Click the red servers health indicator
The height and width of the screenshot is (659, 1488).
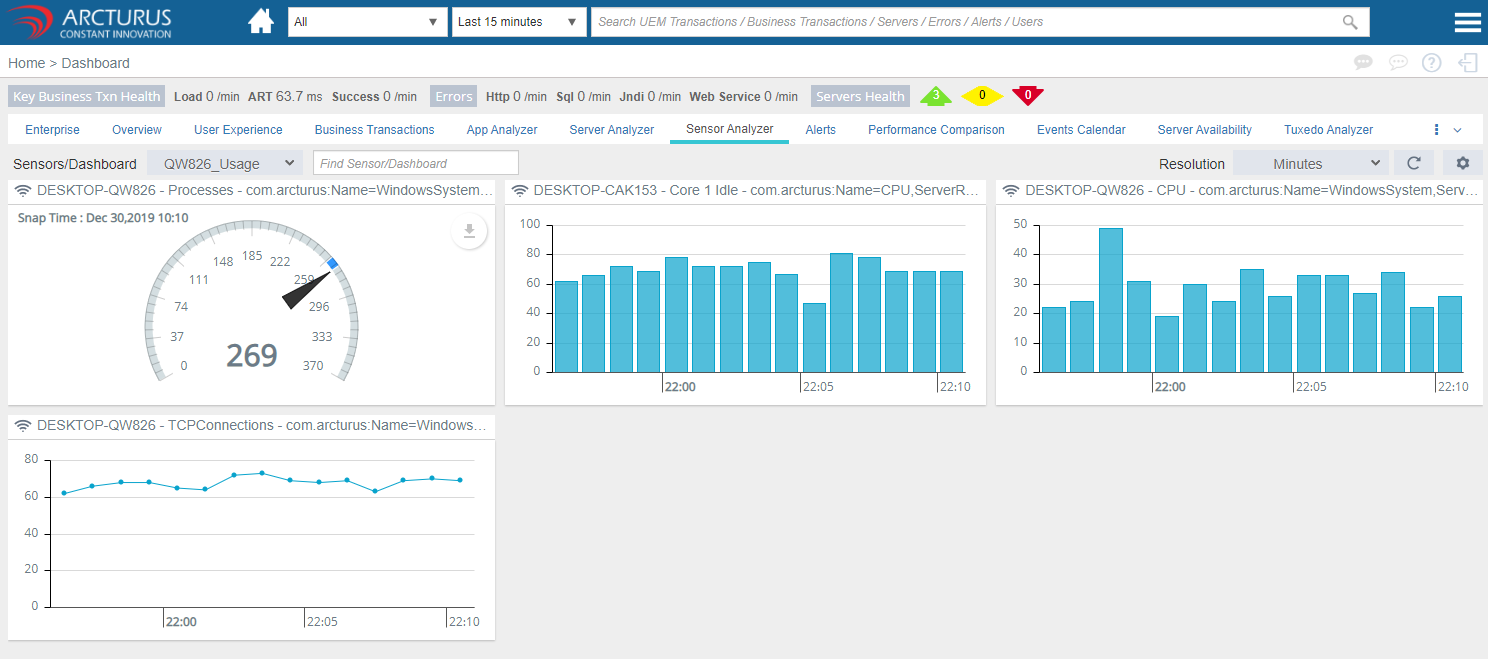(1027, 96)
